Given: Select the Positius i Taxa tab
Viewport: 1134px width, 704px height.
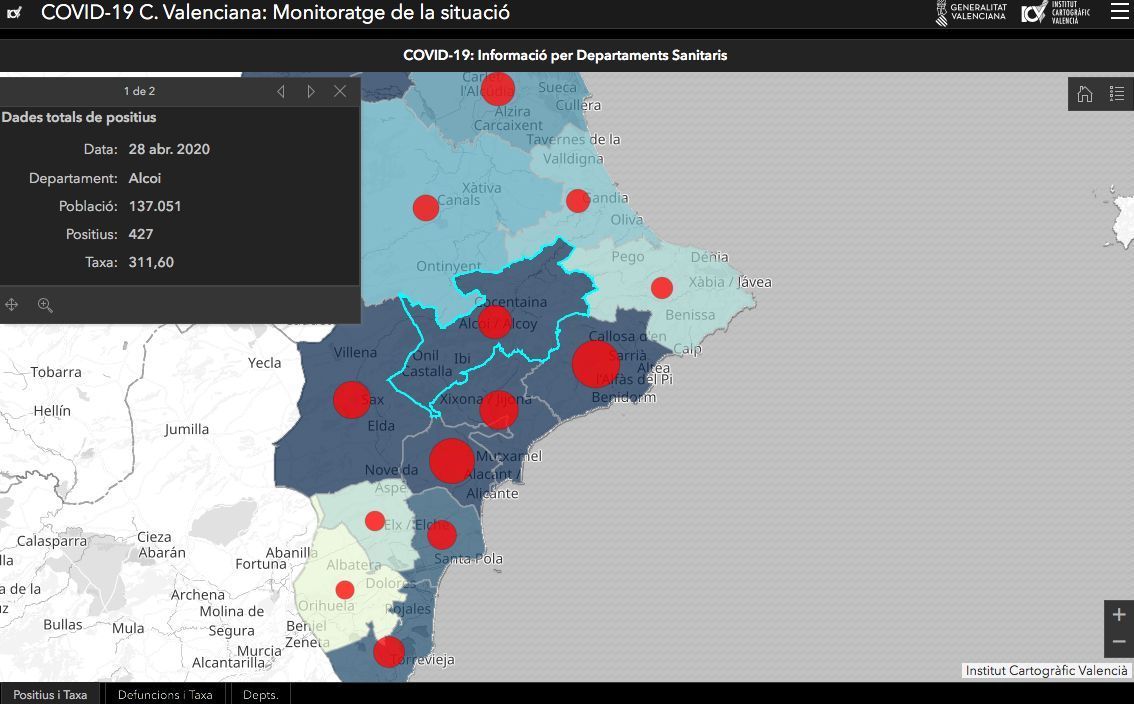Looking at the screenshot, I should pos(50,694).
